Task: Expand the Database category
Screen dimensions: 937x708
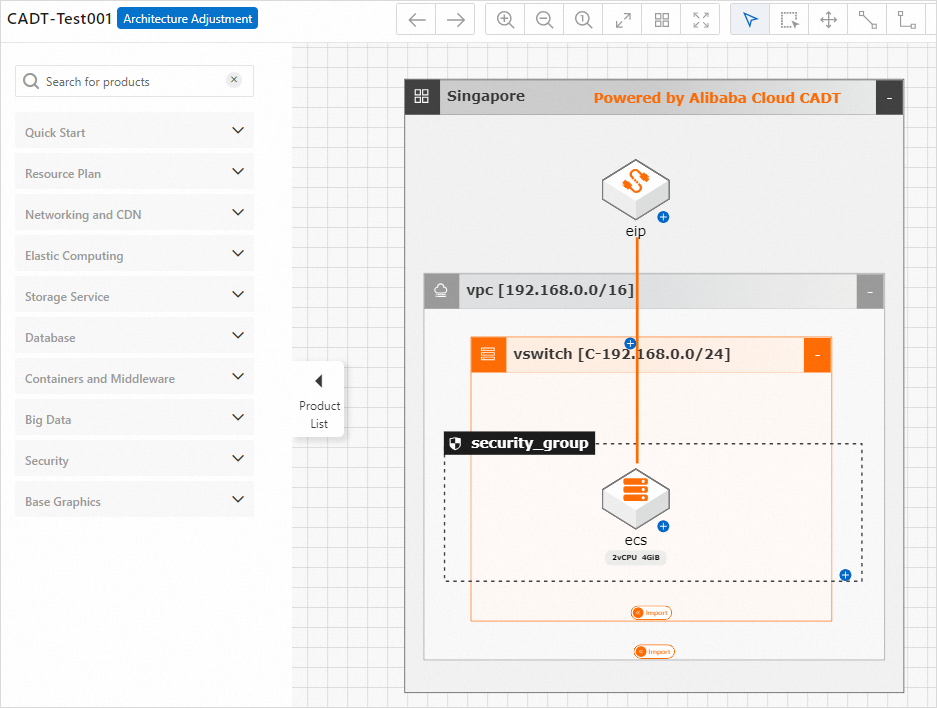Action: pyautogui.click(x=134, y=337)
